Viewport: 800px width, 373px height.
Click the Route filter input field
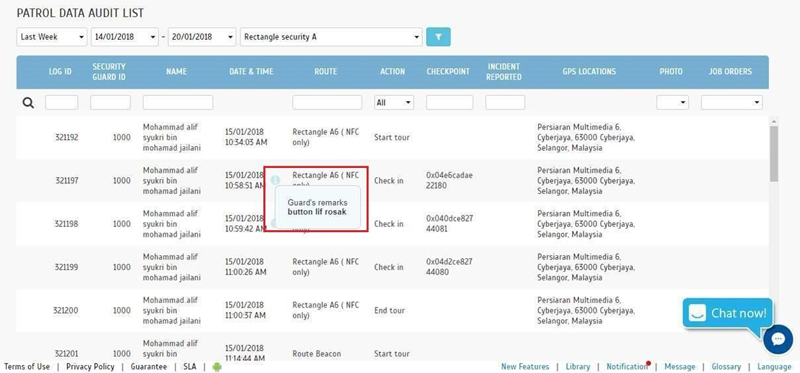[x=327, y=103]
